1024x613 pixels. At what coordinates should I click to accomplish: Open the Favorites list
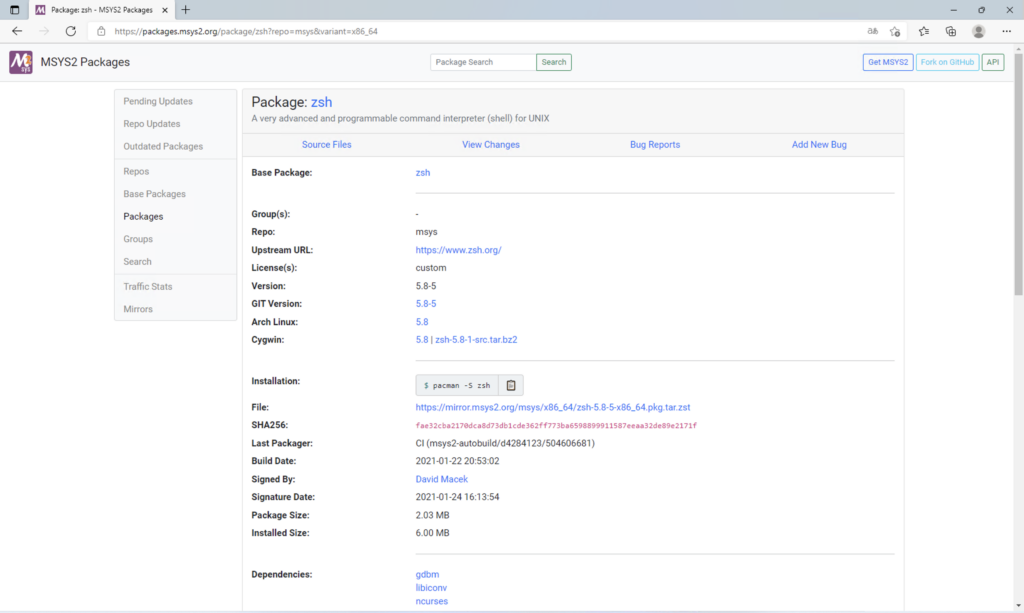[923, 31]
